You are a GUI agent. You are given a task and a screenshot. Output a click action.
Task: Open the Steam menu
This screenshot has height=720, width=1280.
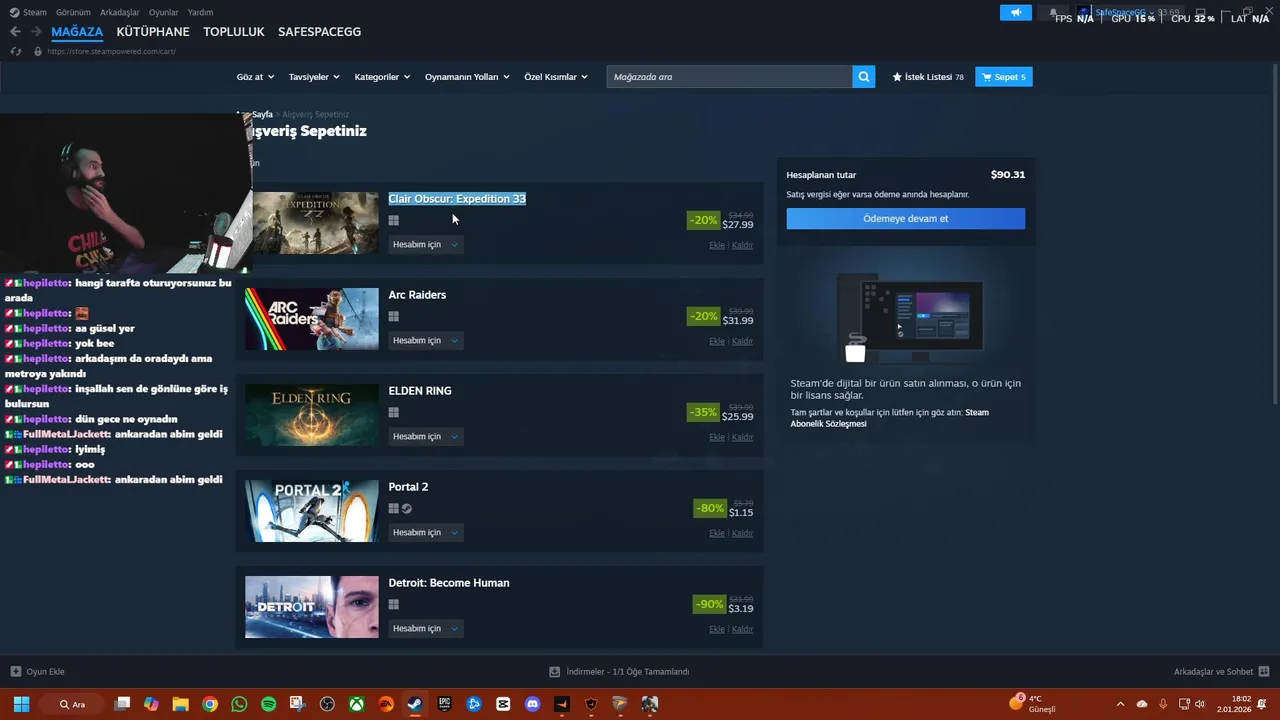(x=28, y=12)
